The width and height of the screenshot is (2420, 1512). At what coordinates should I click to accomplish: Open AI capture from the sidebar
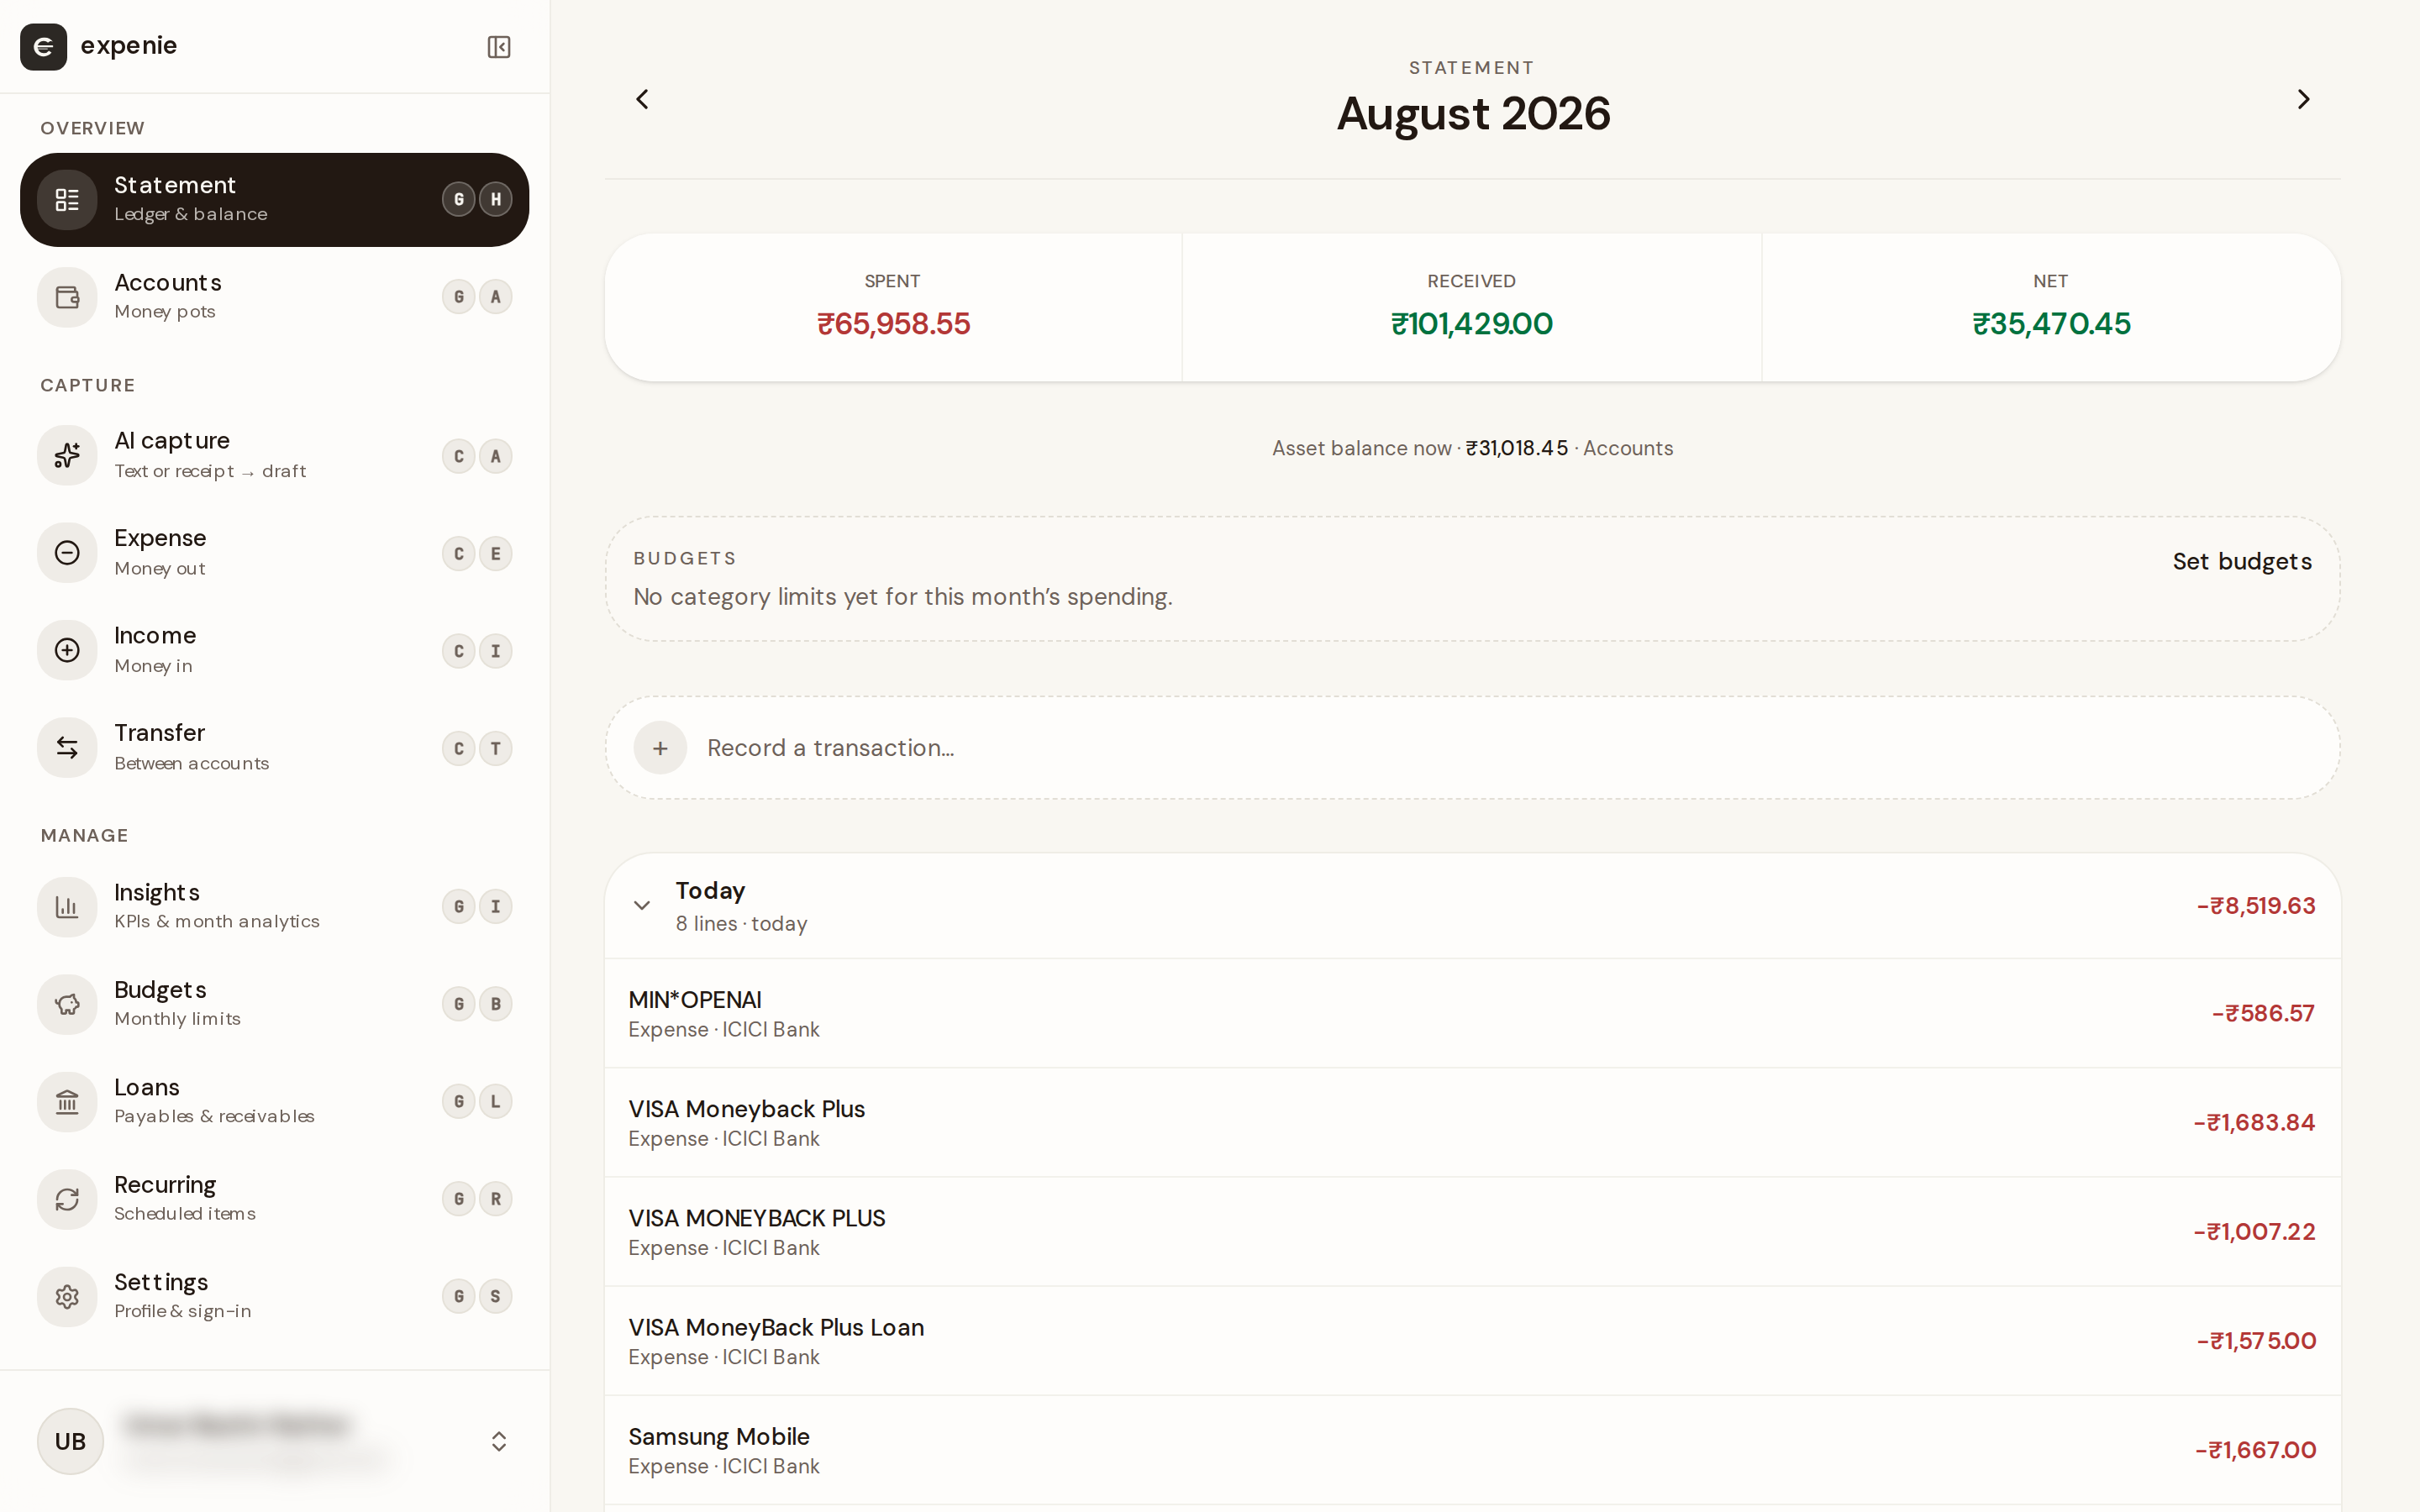[x=274, y=456]
